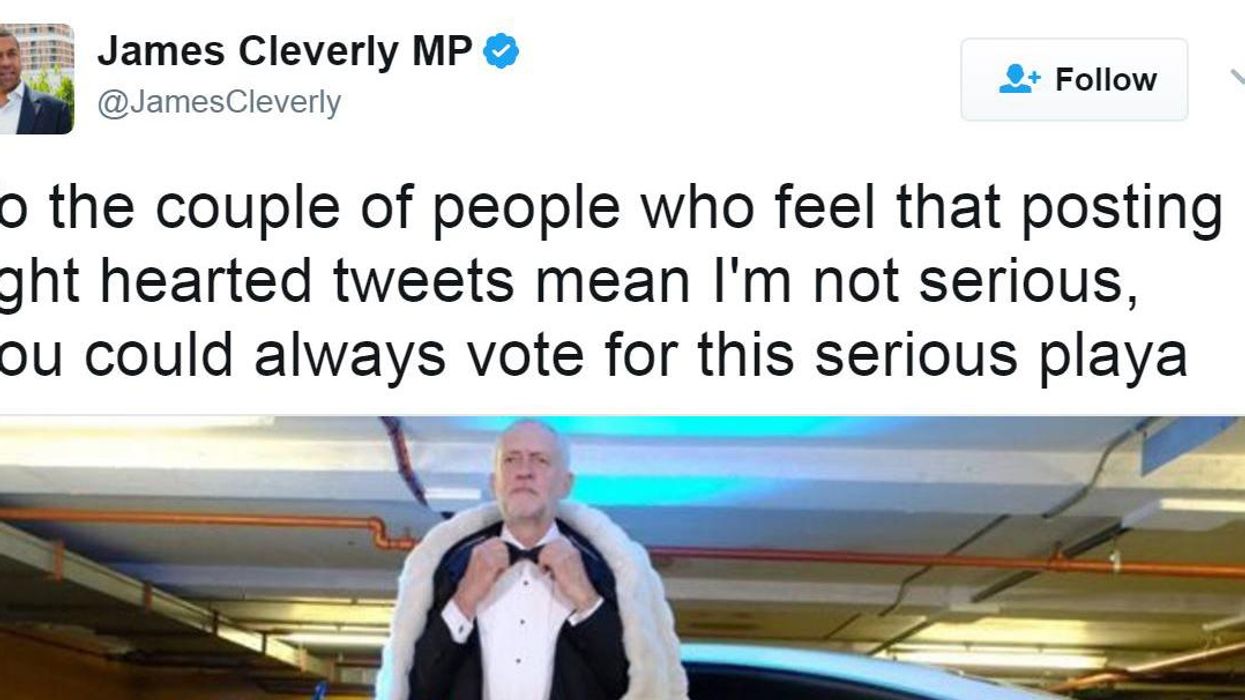Expand the tweet options chevron
Image resolution: width=1245 pixels, height=700 pixels.
(x=1236, y=78)
